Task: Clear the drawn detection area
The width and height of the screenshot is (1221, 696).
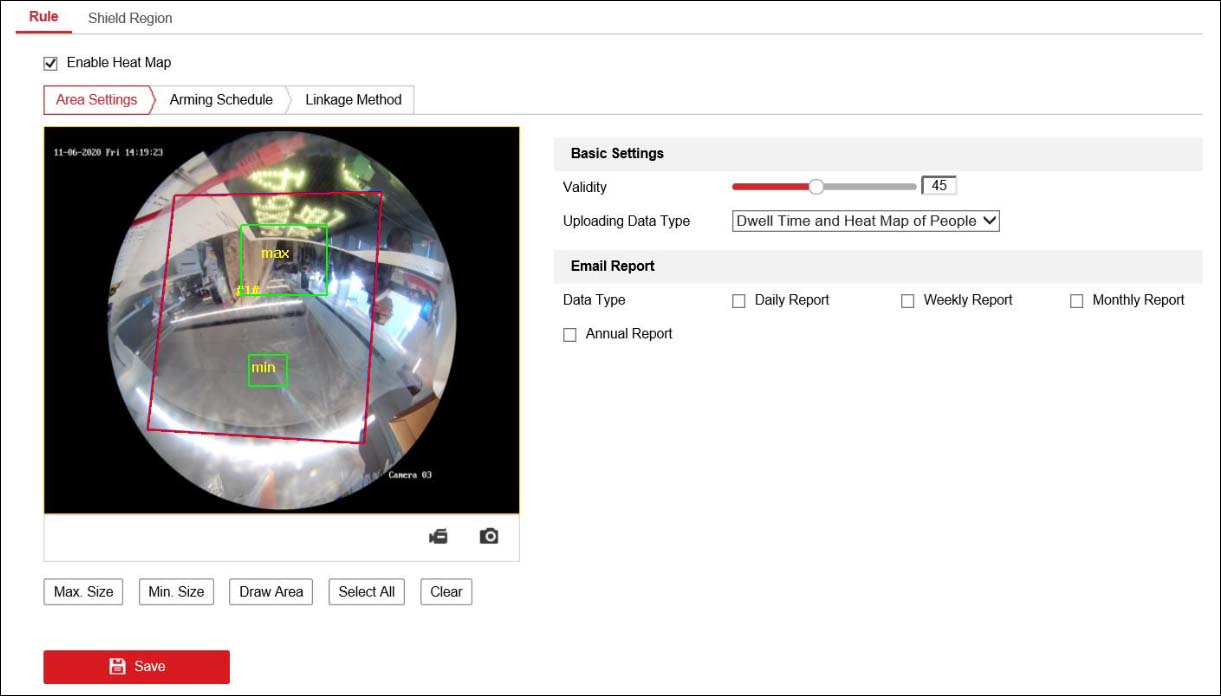Action: tap(445, 591)
